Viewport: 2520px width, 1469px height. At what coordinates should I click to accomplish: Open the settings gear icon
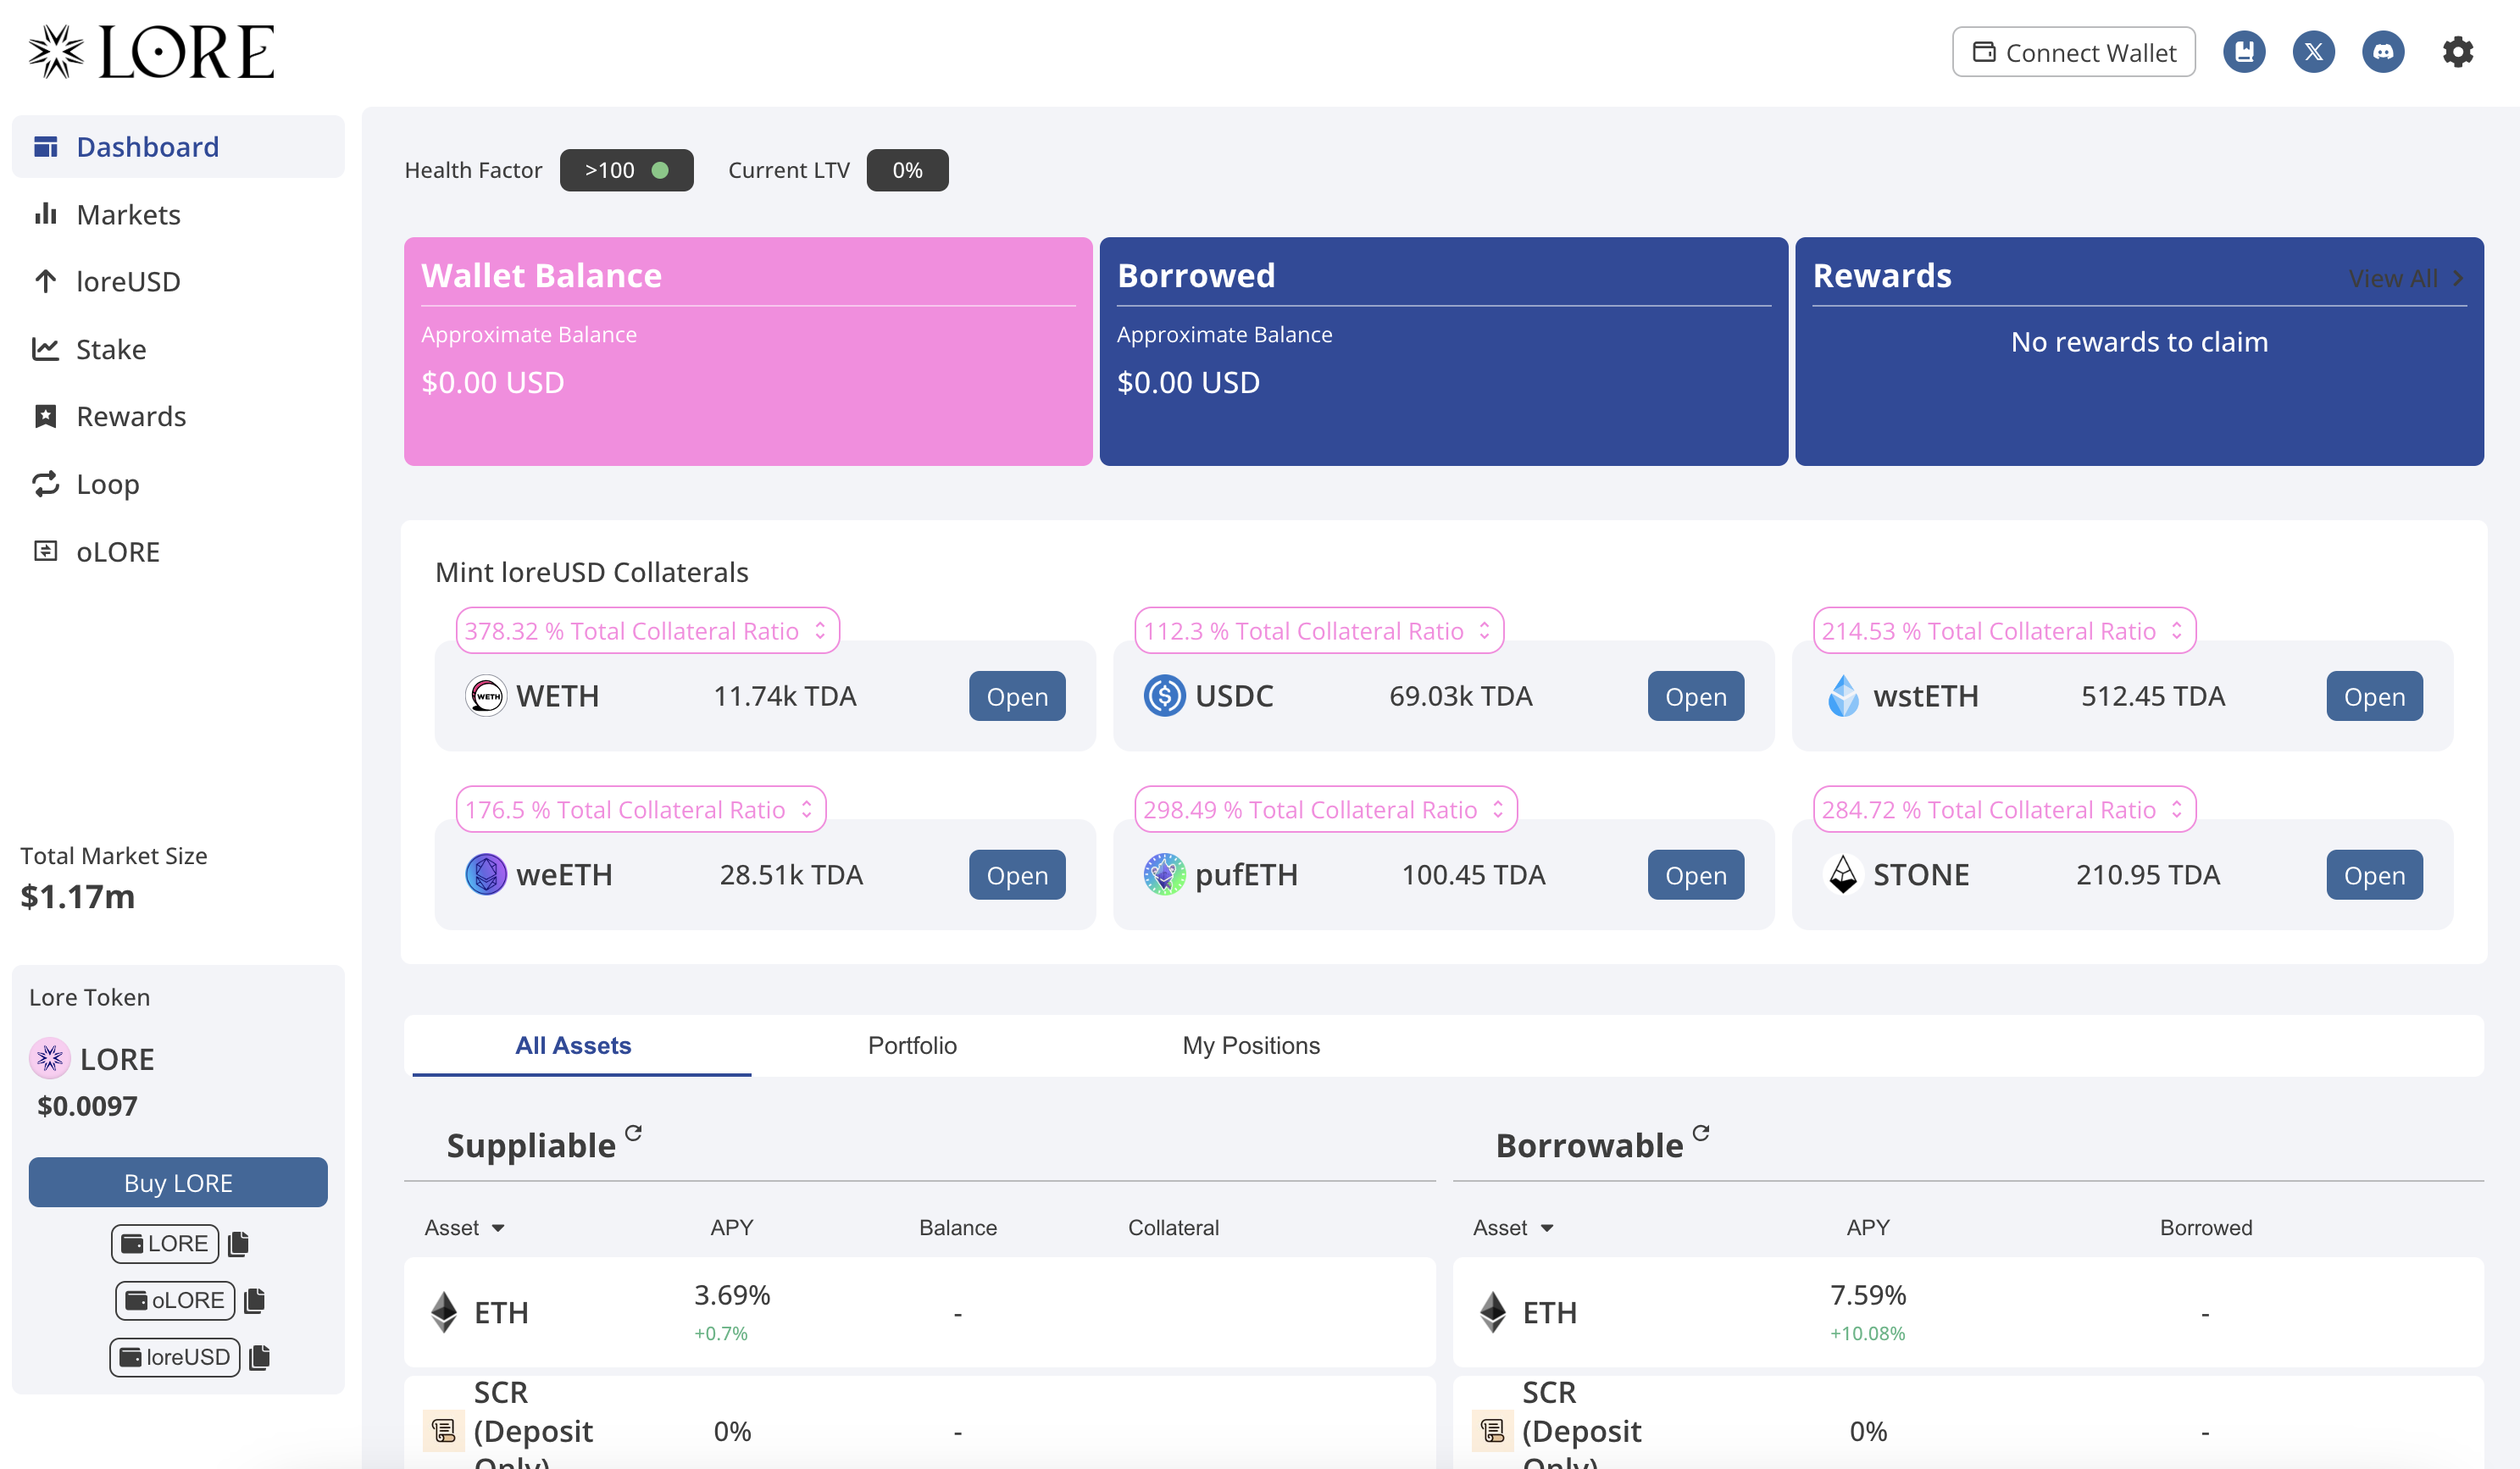[x=2458, y=52]
